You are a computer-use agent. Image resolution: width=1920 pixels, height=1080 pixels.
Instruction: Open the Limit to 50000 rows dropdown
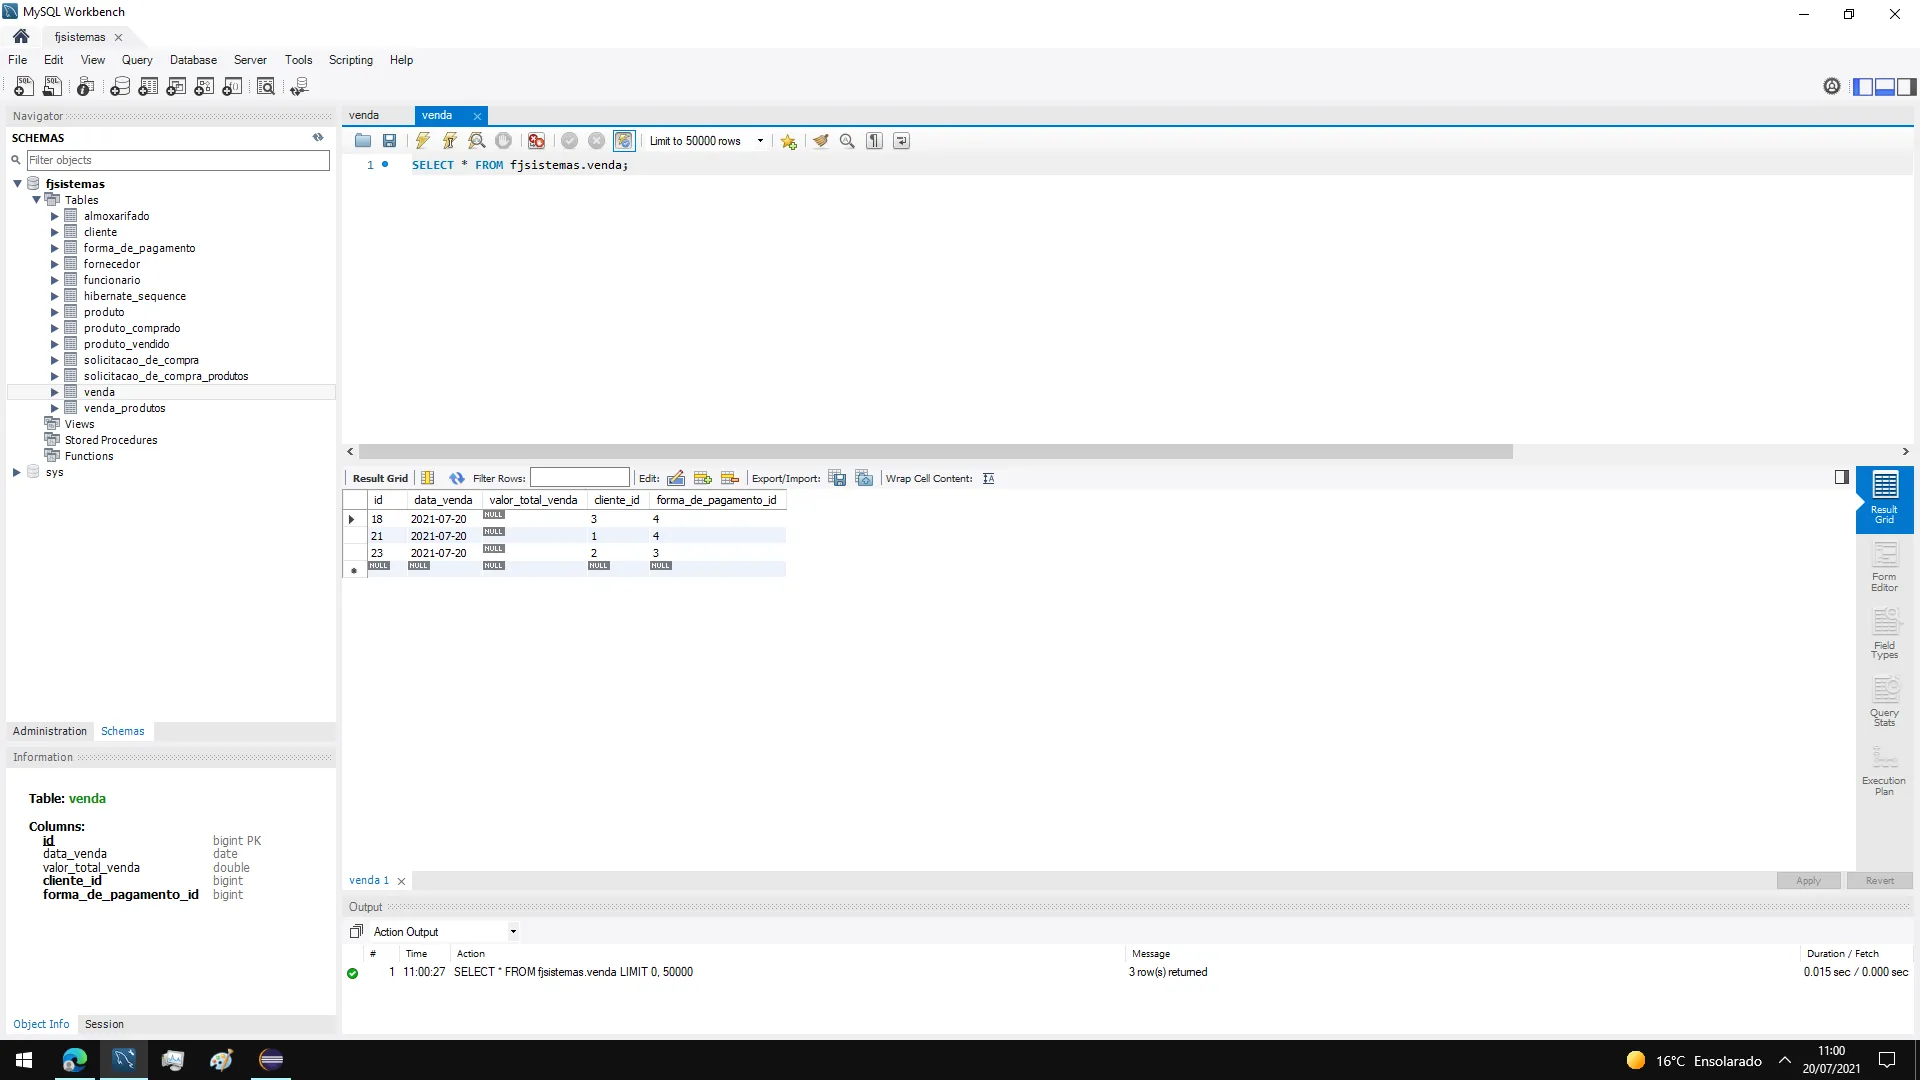(x=760, y=141)
